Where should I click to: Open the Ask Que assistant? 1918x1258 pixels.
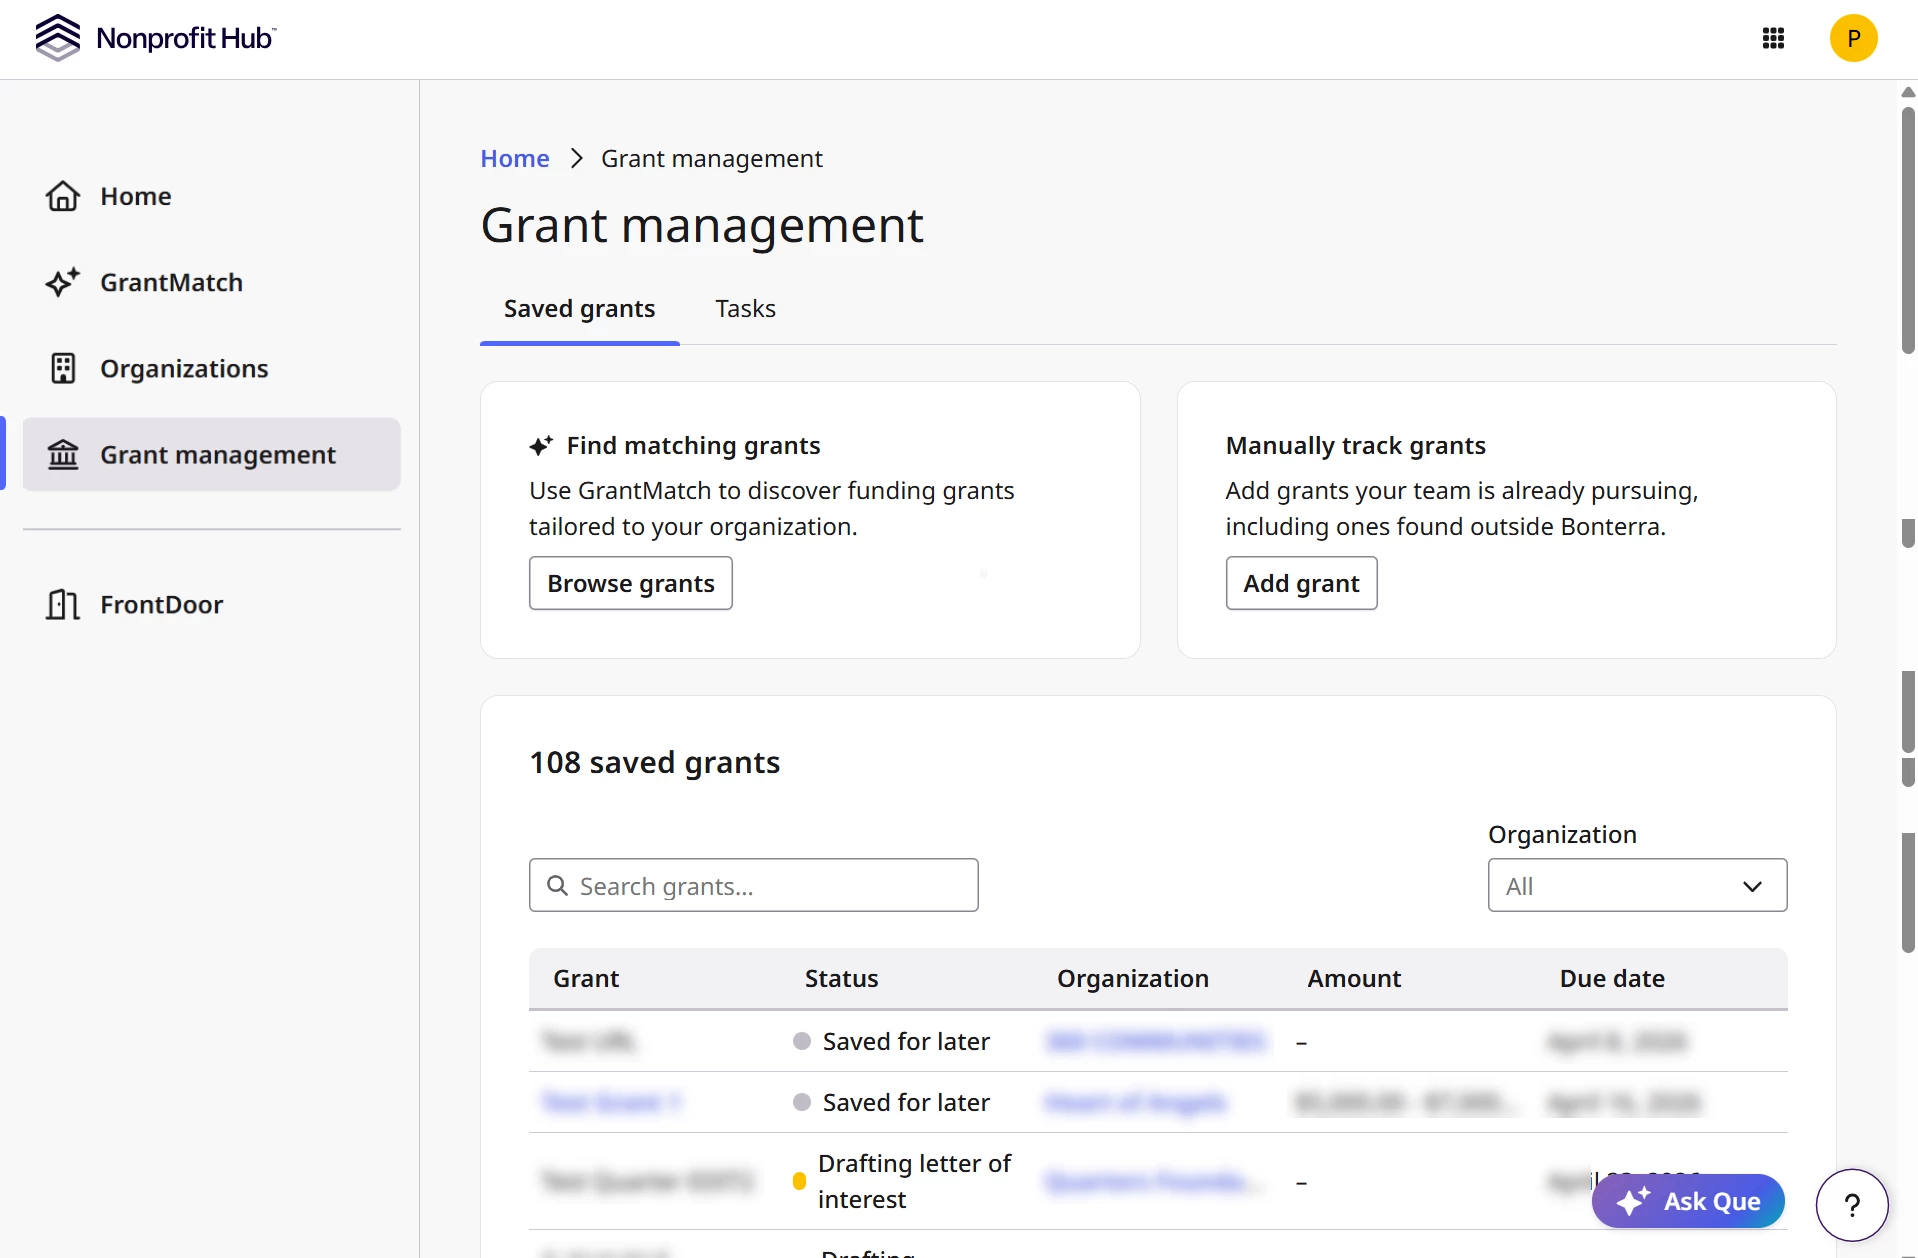click(1688, 1201)
